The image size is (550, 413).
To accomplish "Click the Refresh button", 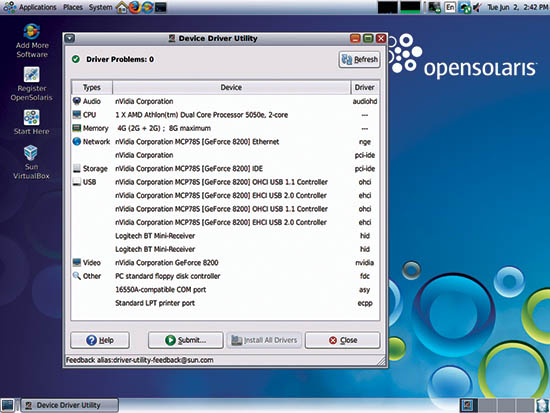I will click(x=360, y=60).
